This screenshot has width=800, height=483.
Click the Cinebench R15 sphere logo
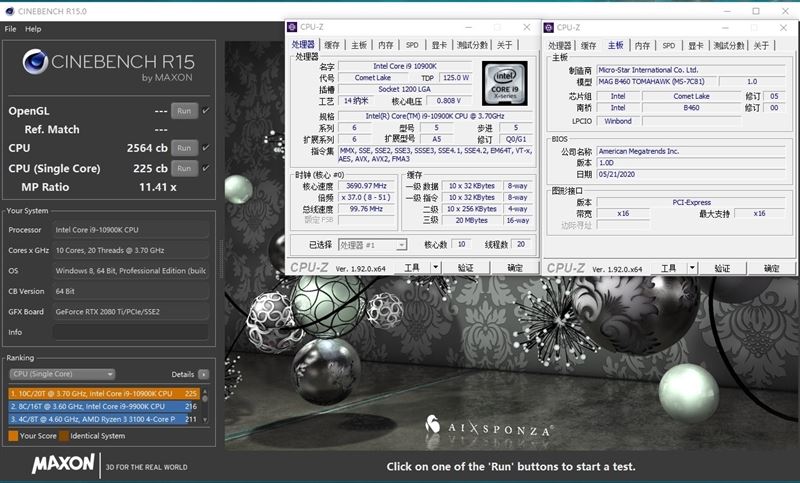[35, 62]
